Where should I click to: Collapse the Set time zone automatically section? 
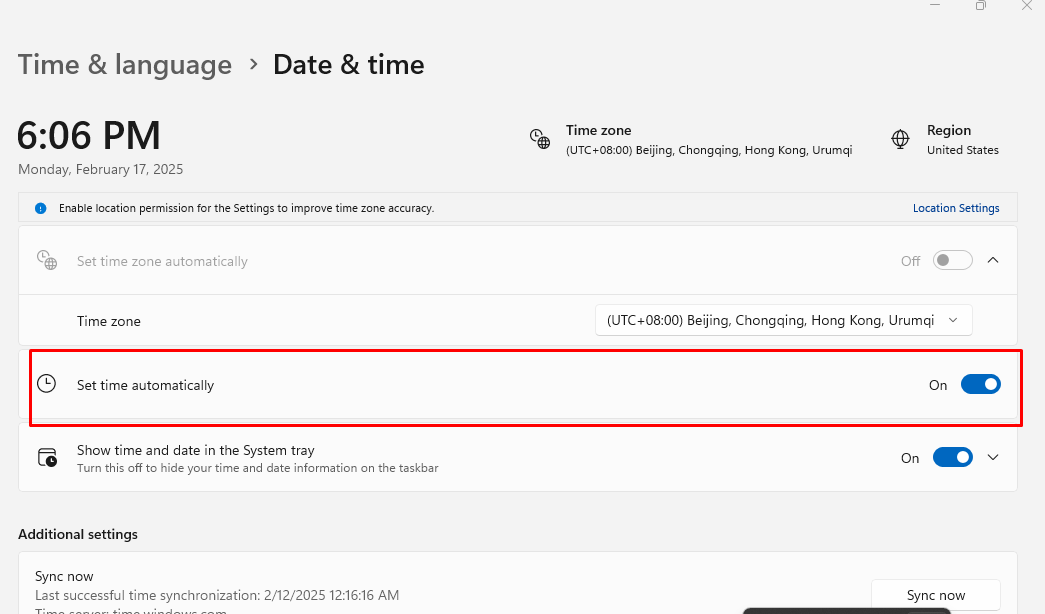993,259
